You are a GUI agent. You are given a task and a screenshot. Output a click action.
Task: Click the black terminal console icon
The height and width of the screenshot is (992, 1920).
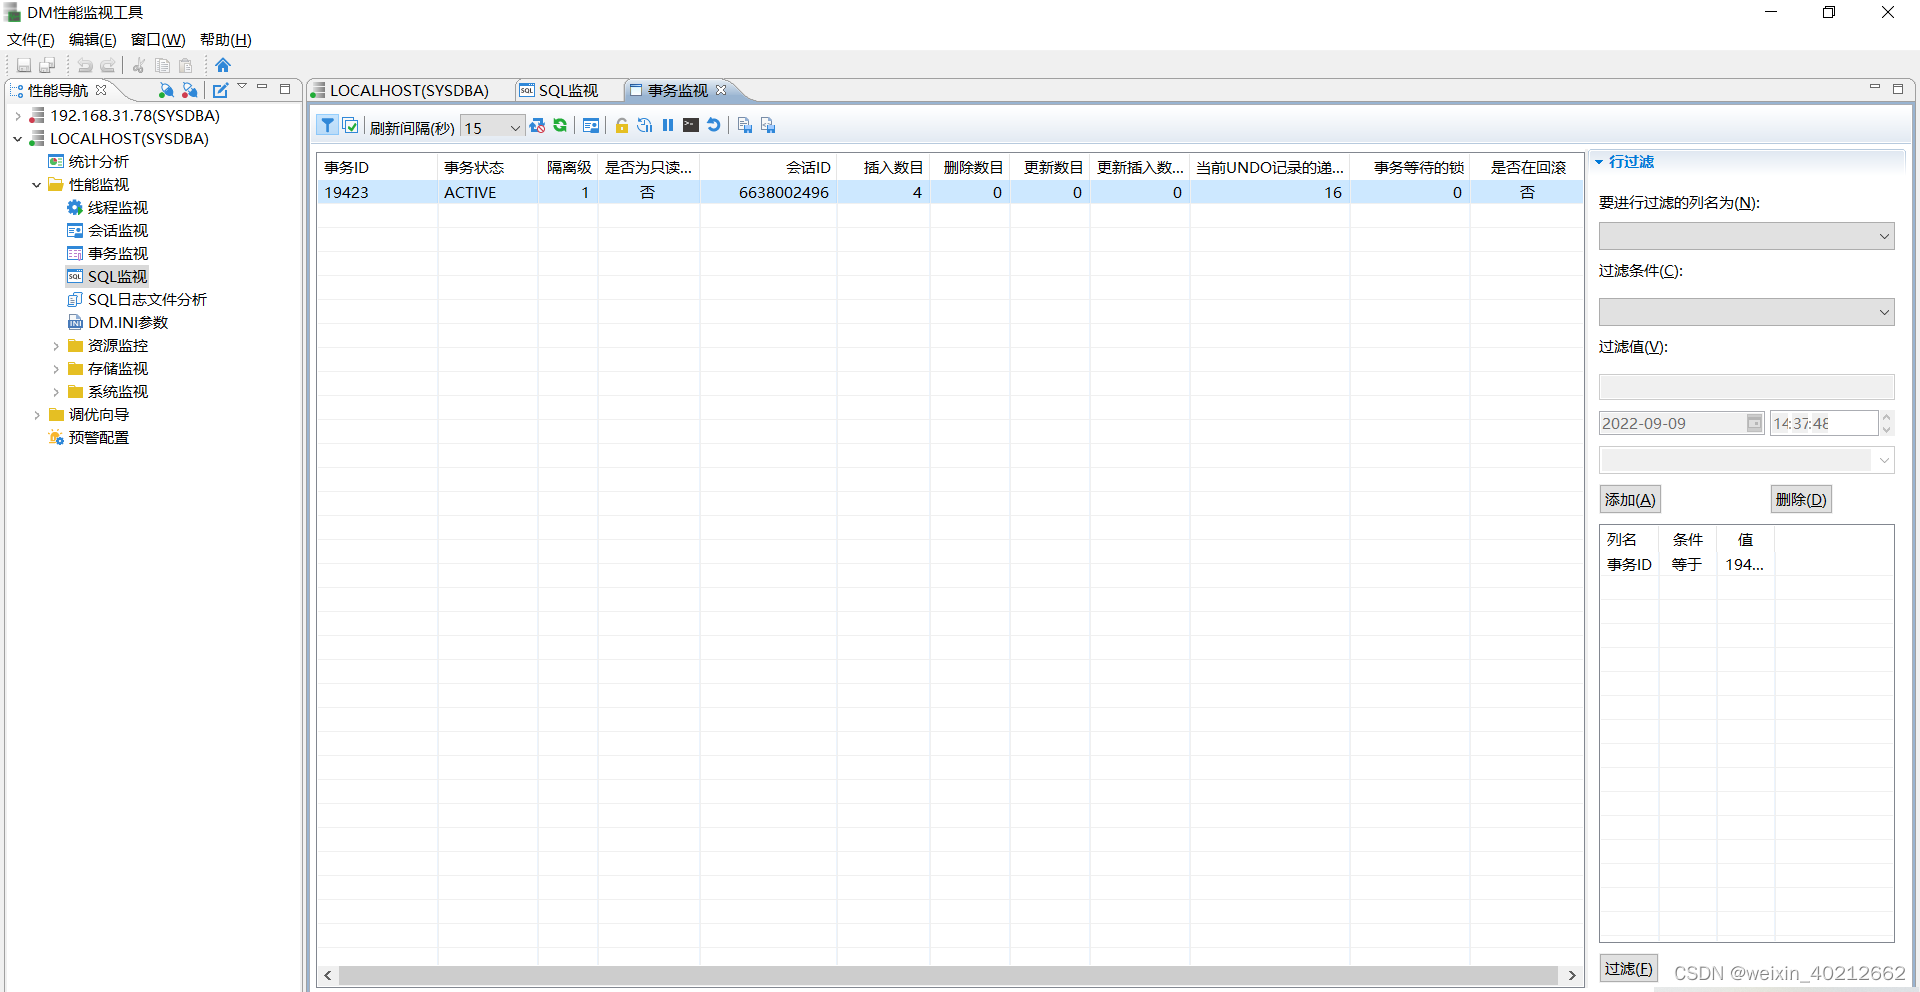pos(691,125)
